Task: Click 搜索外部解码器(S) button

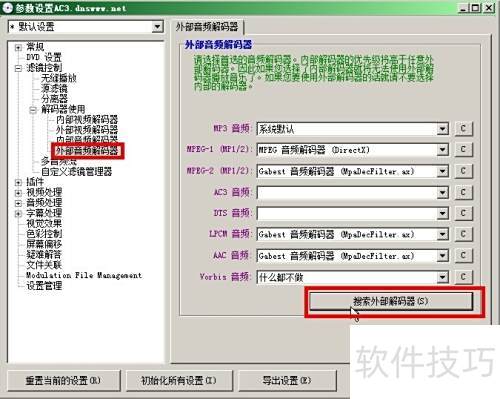Action: pos(391,301)
